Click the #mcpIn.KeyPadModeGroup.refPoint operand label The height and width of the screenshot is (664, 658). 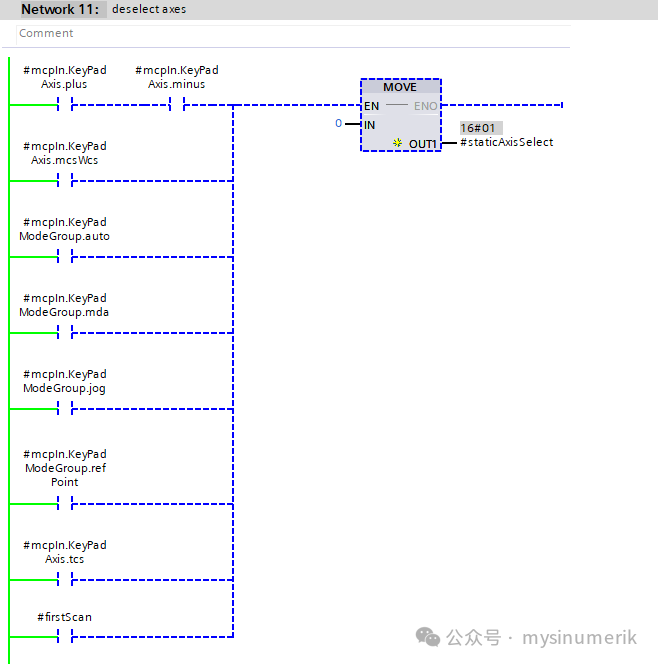coord(64,468)
